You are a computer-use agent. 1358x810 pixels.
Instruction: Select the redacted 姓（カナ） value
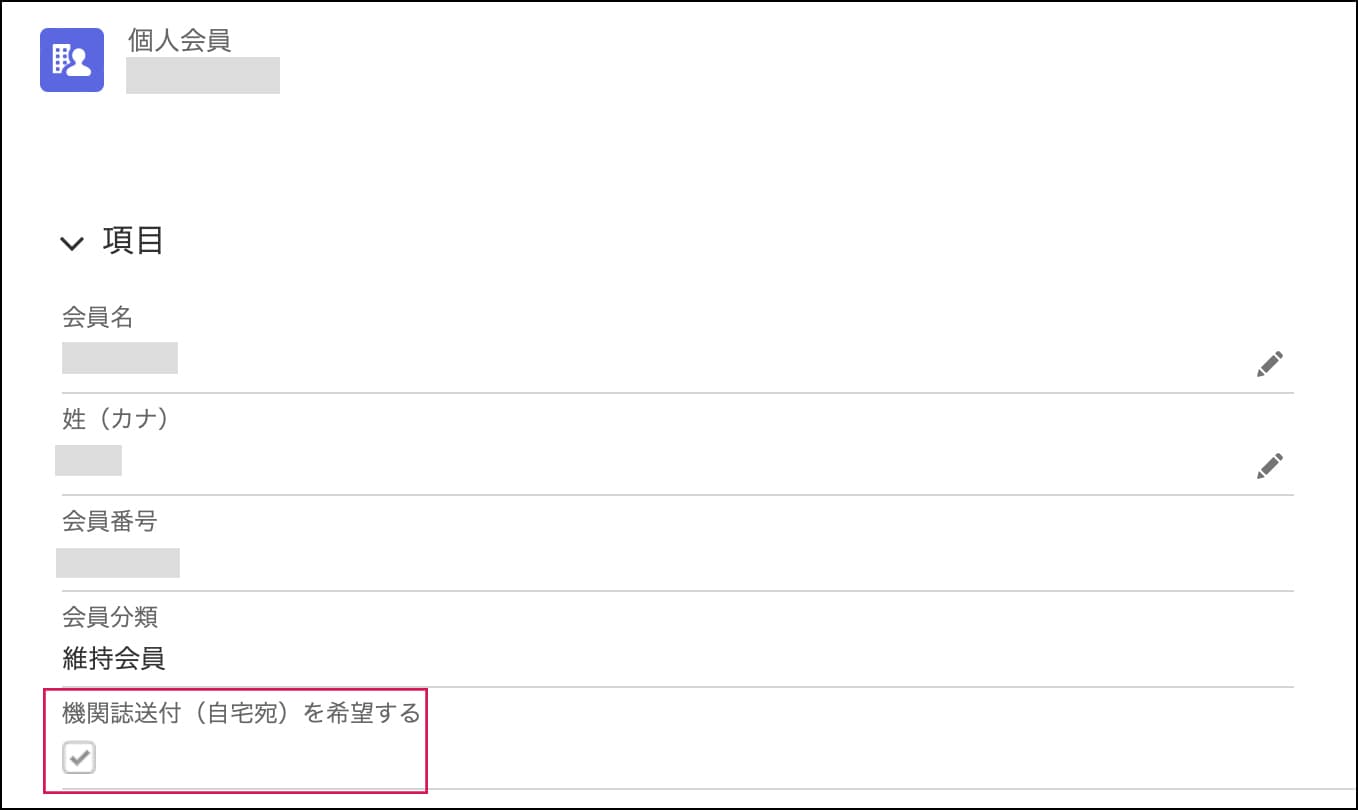[89, 460]
